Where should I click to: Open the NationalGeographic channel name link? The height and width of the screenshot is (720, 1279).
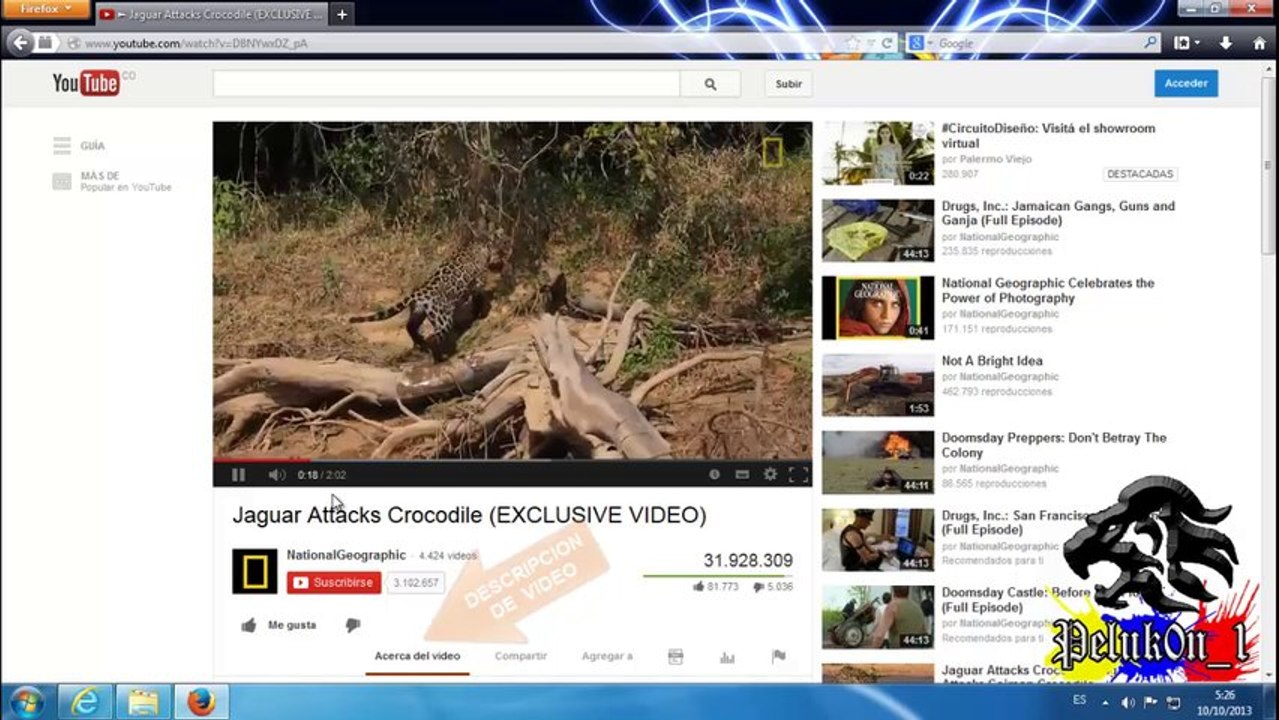[x=346, y=555]
